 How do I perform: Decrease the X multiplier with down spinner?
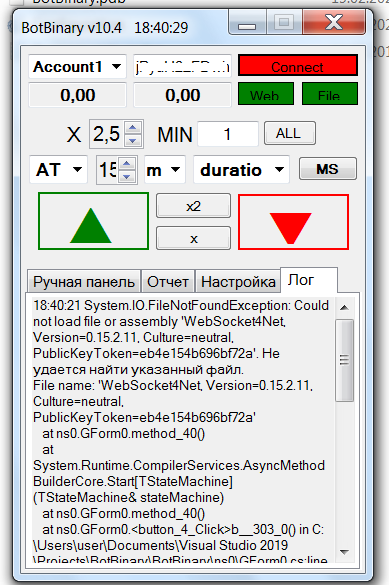click(x=133, y=140)
